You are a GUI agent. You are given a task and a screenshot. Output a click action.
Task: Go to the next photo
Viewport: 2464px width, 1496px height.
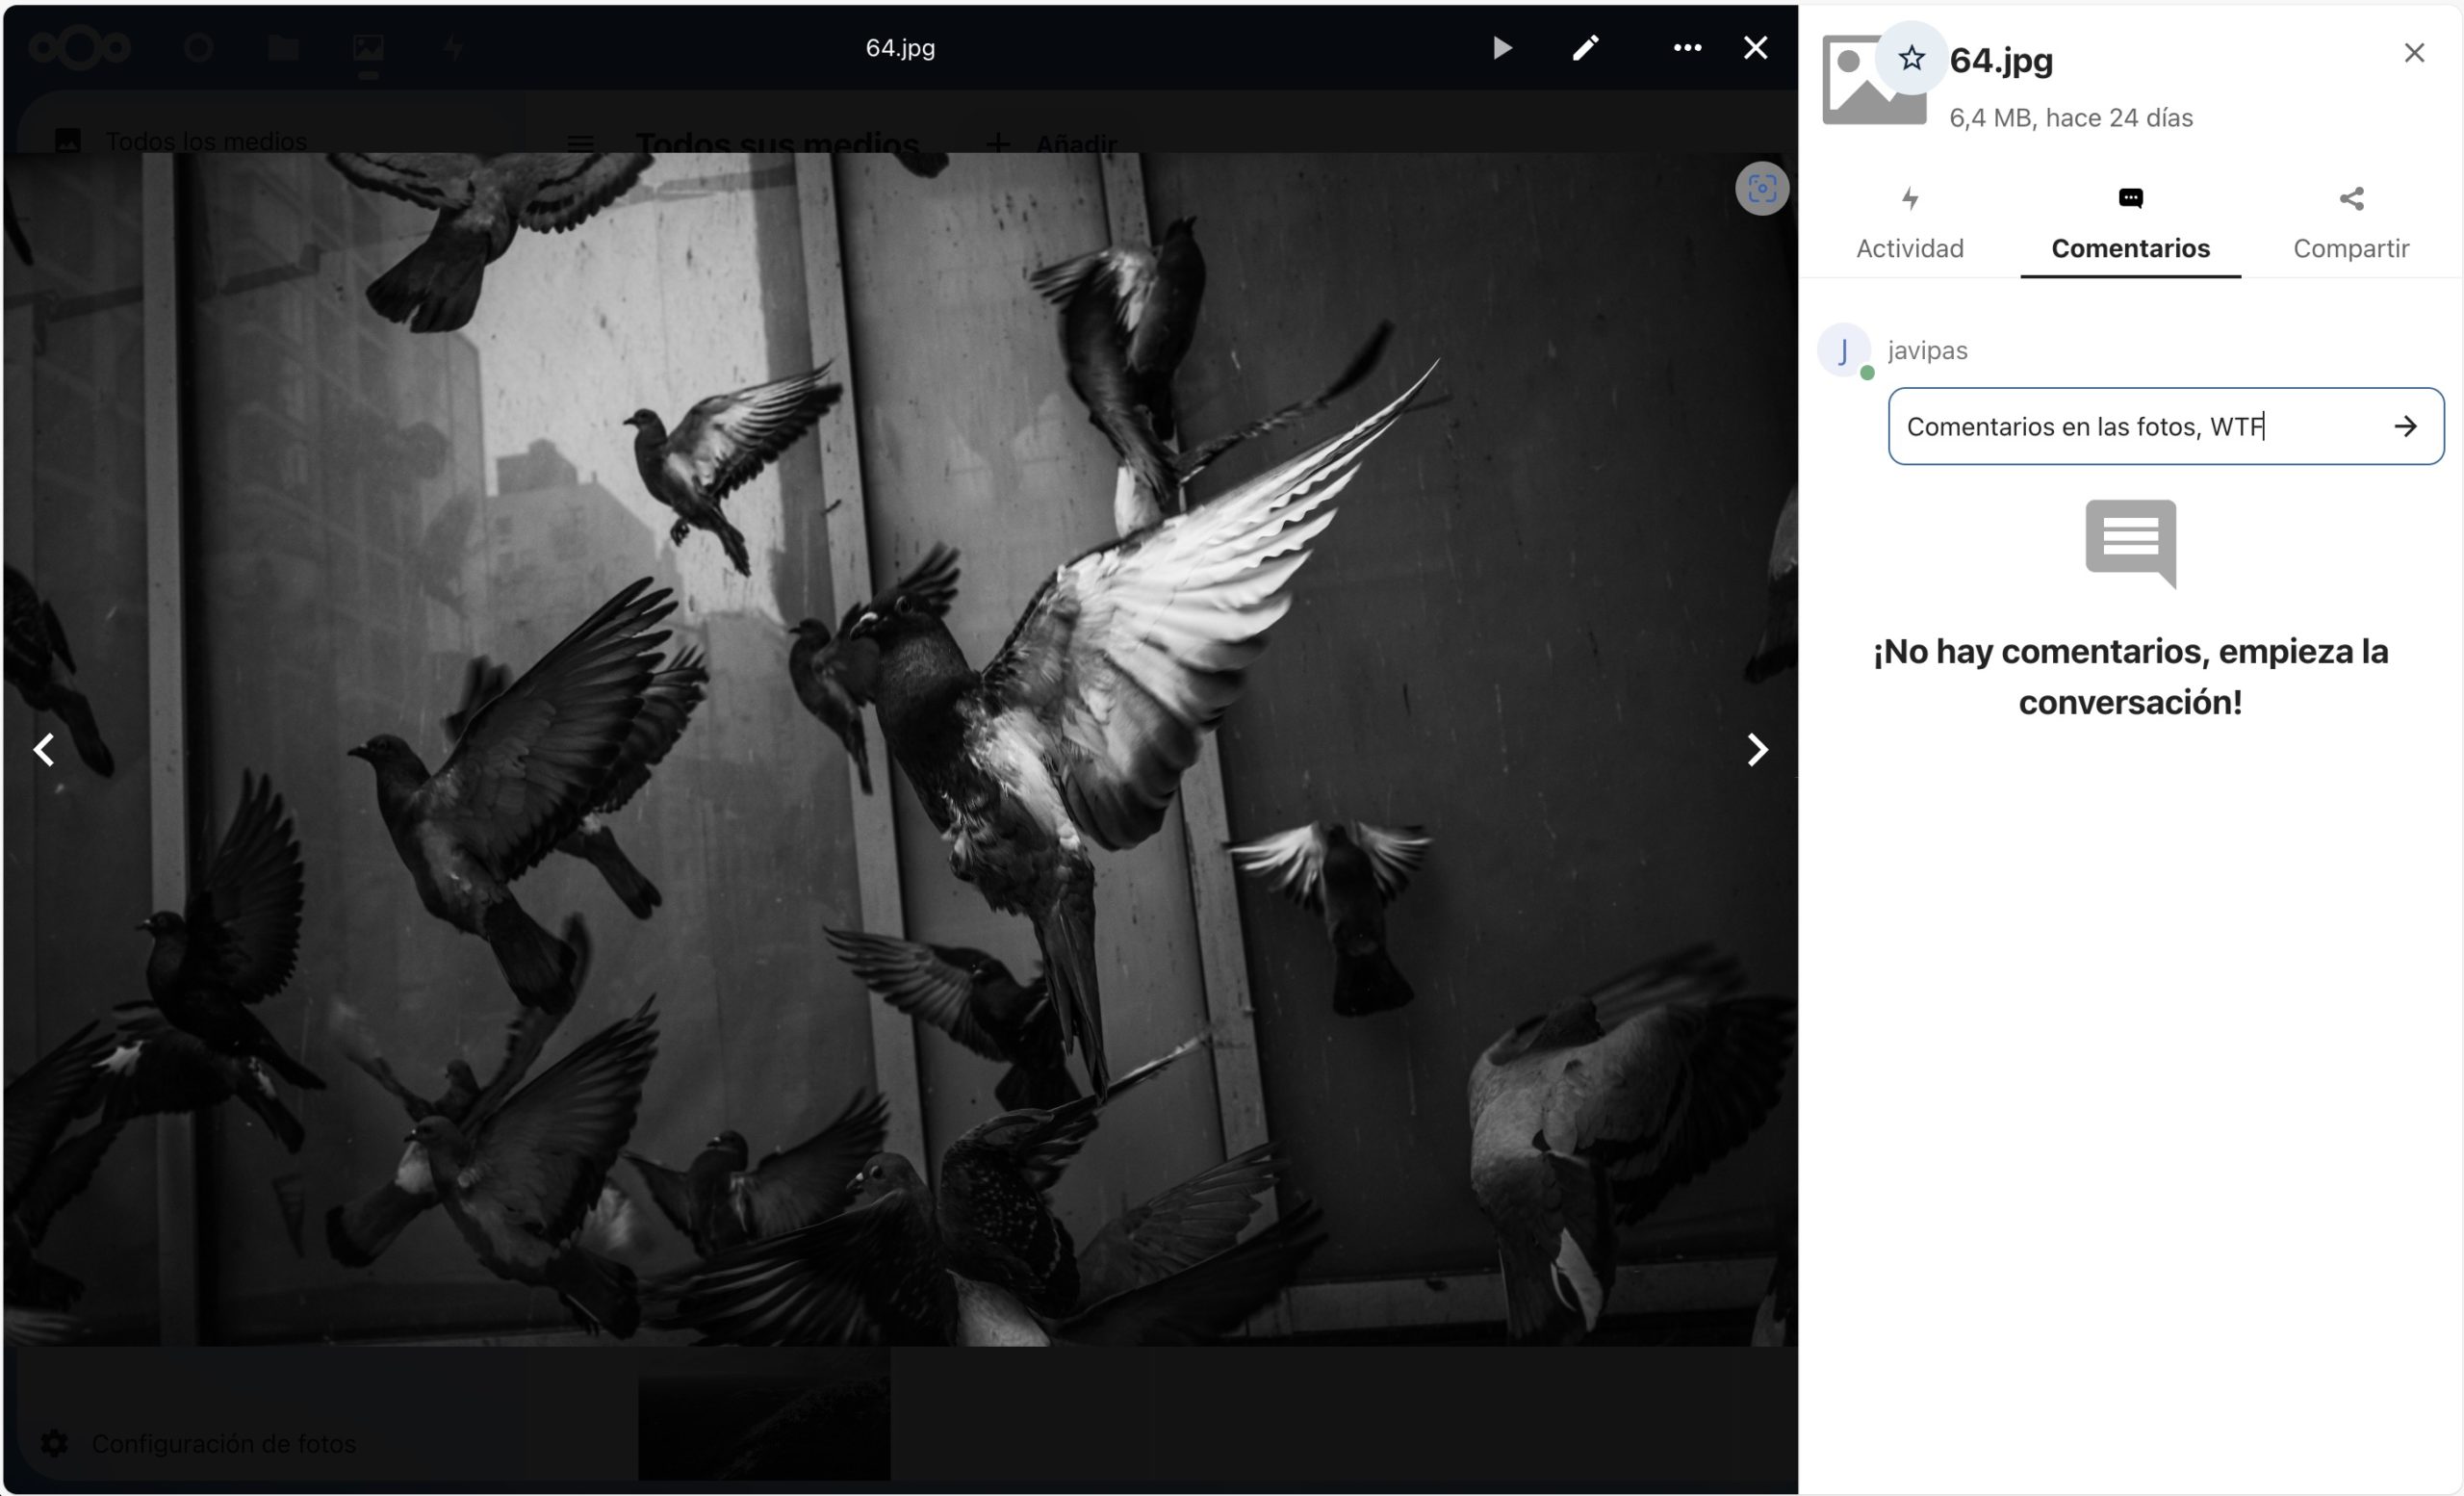[x=1756, y=750]
